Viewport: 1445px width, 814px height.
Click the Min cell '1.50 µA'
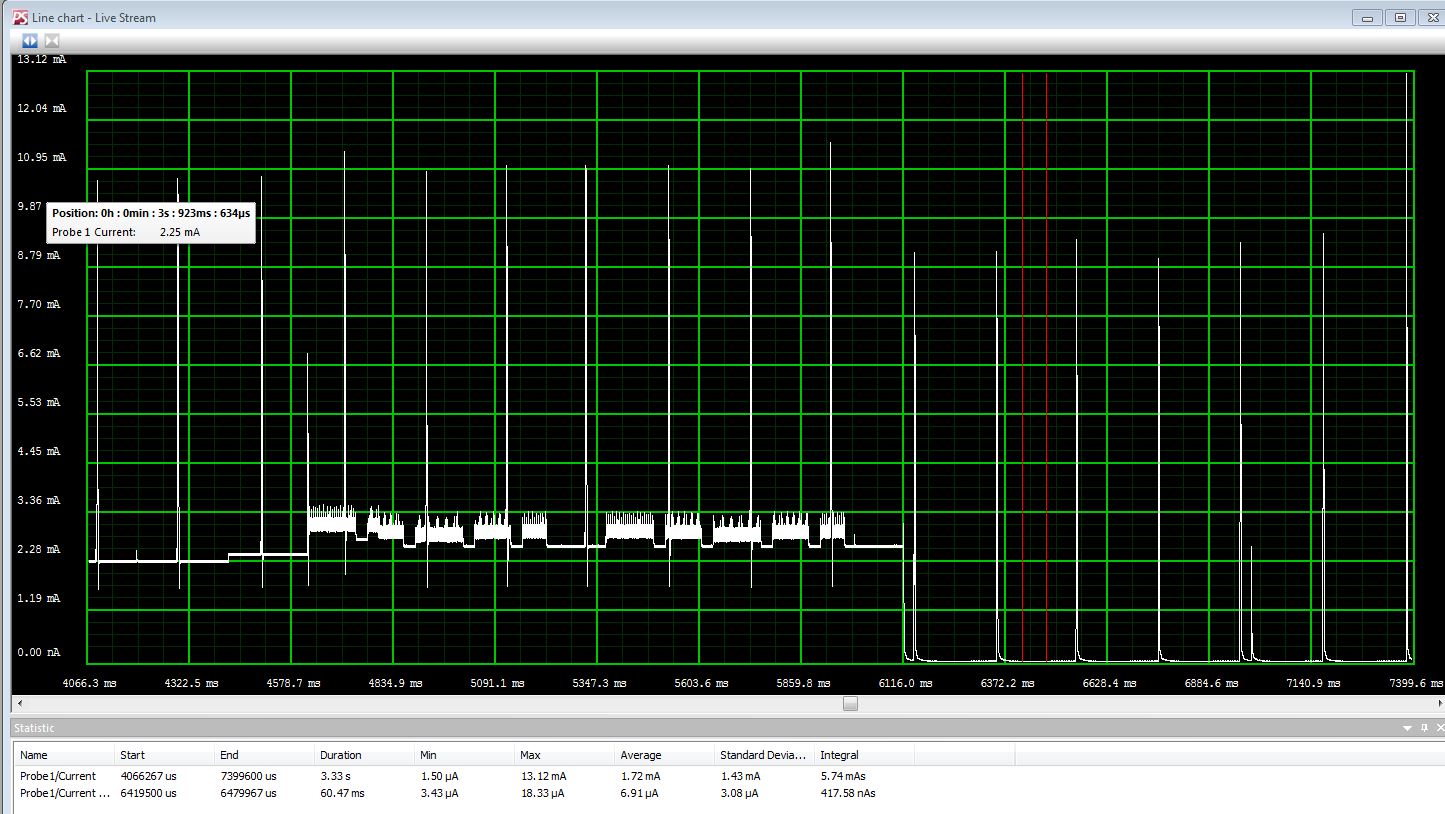(439, 776)
